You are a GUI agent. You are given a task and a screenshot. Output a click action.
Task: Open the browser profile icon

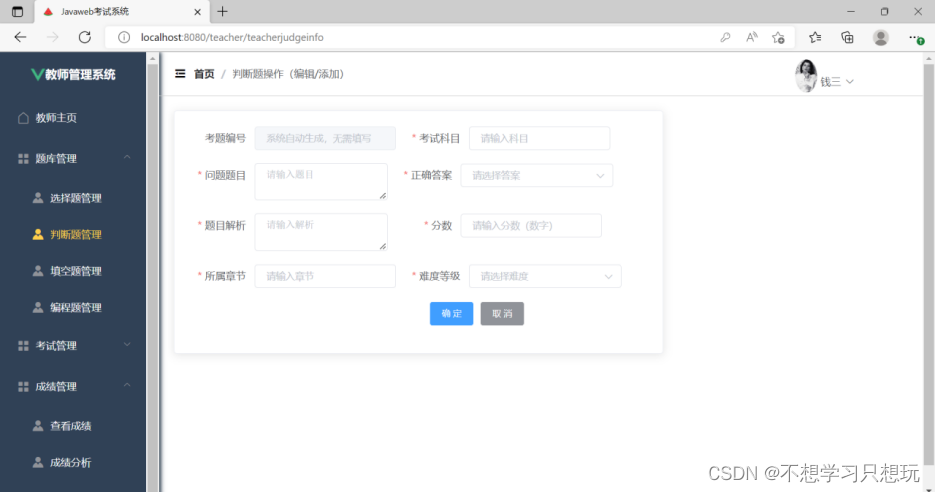click(881, 37)
